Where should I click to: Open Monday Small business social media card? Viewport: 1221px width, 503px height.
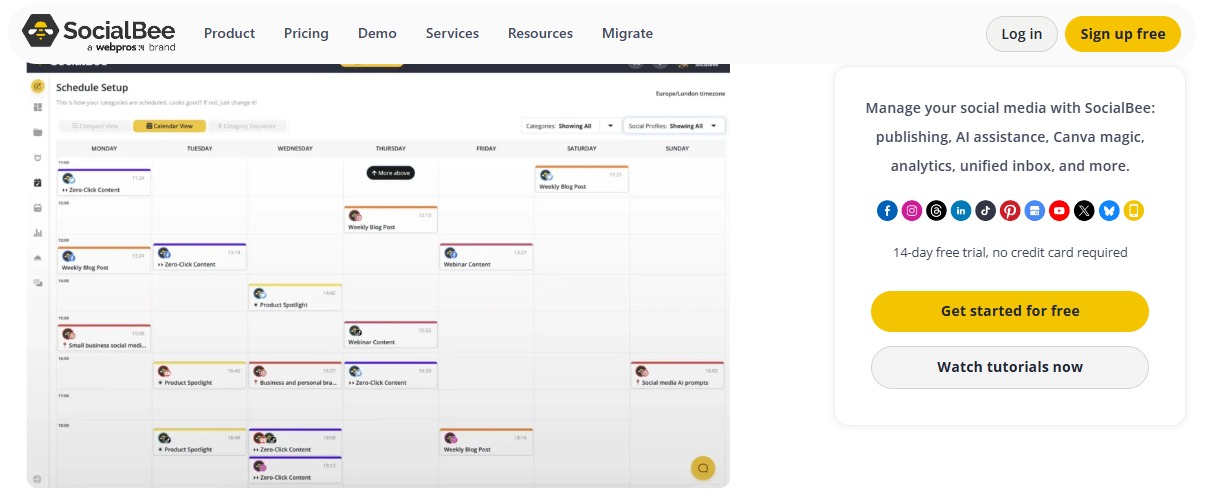(x=104, y=338)
